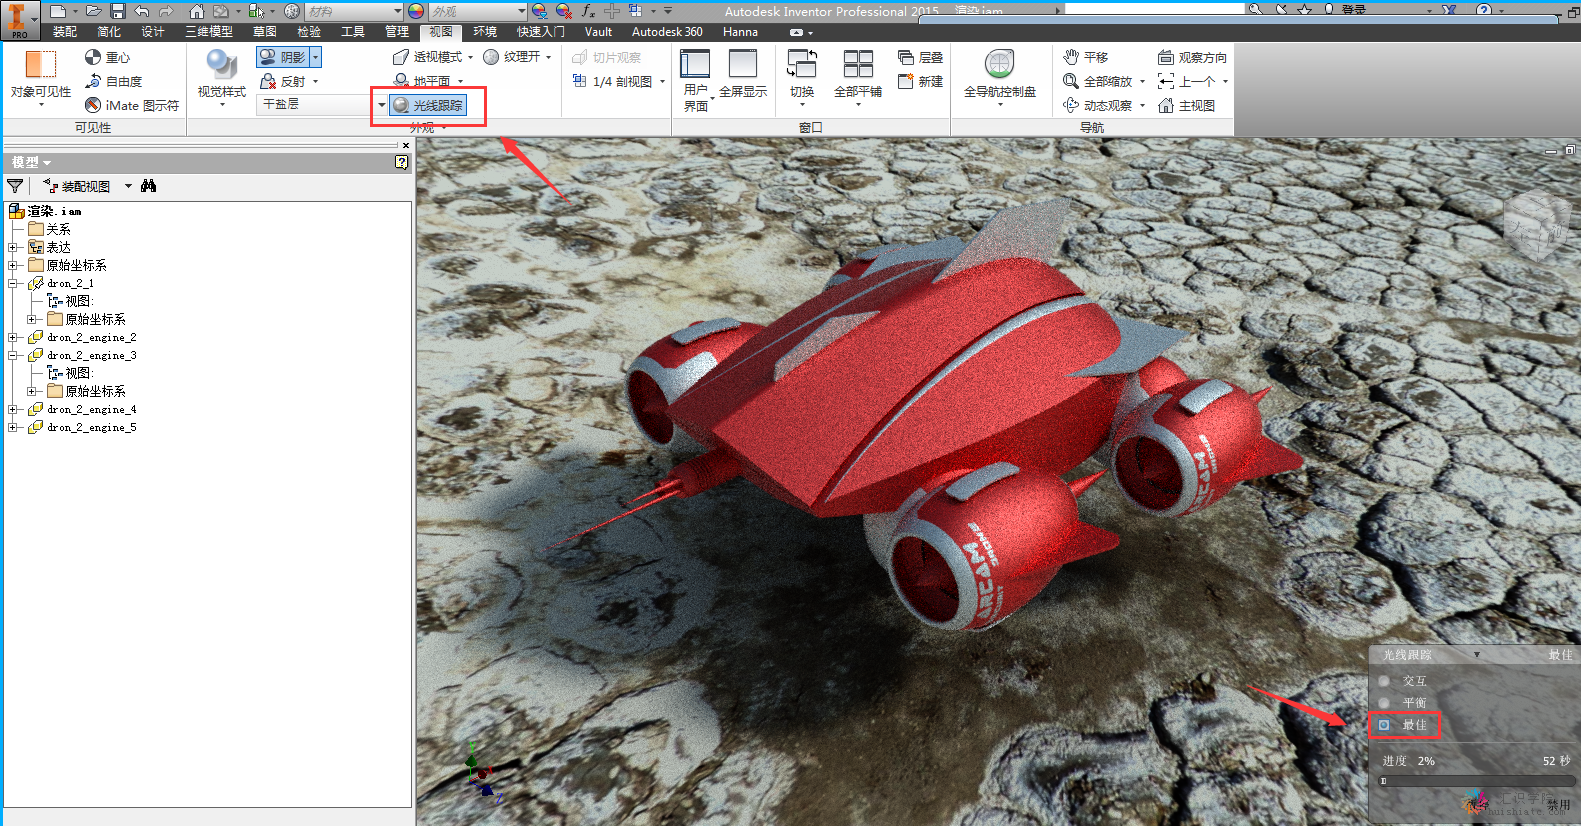Viewport: 1581px width, 826px height.
Task: Switch to the 草图 sketch tab
Action: pos(265,32)
